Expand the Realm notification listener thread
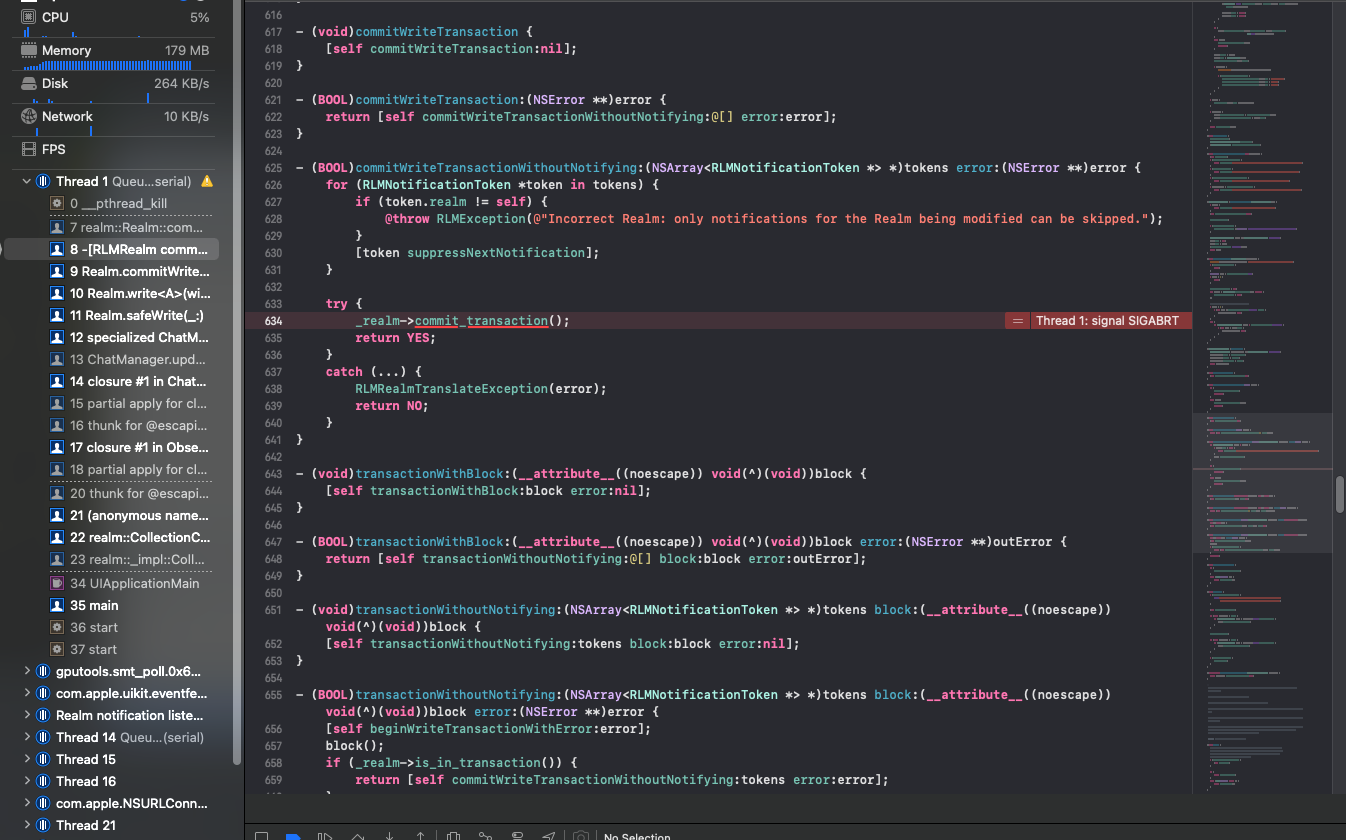1346x840 pixels. pyautogui.click(x=27, y=715)
